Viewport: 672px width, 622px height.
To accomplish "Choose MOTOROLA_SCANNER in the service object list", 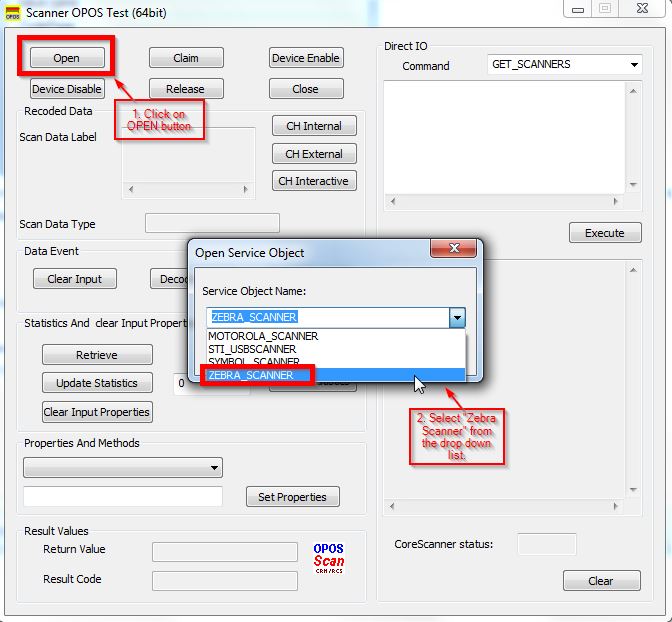I will pyautogui.click(x=263, y=337).
